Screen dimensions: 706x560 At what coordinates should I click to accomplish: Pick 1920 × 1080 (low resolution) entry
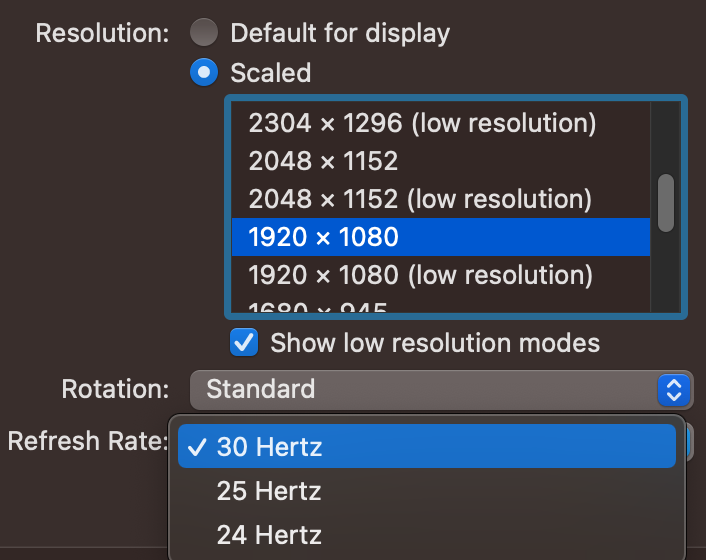(420, 275)
